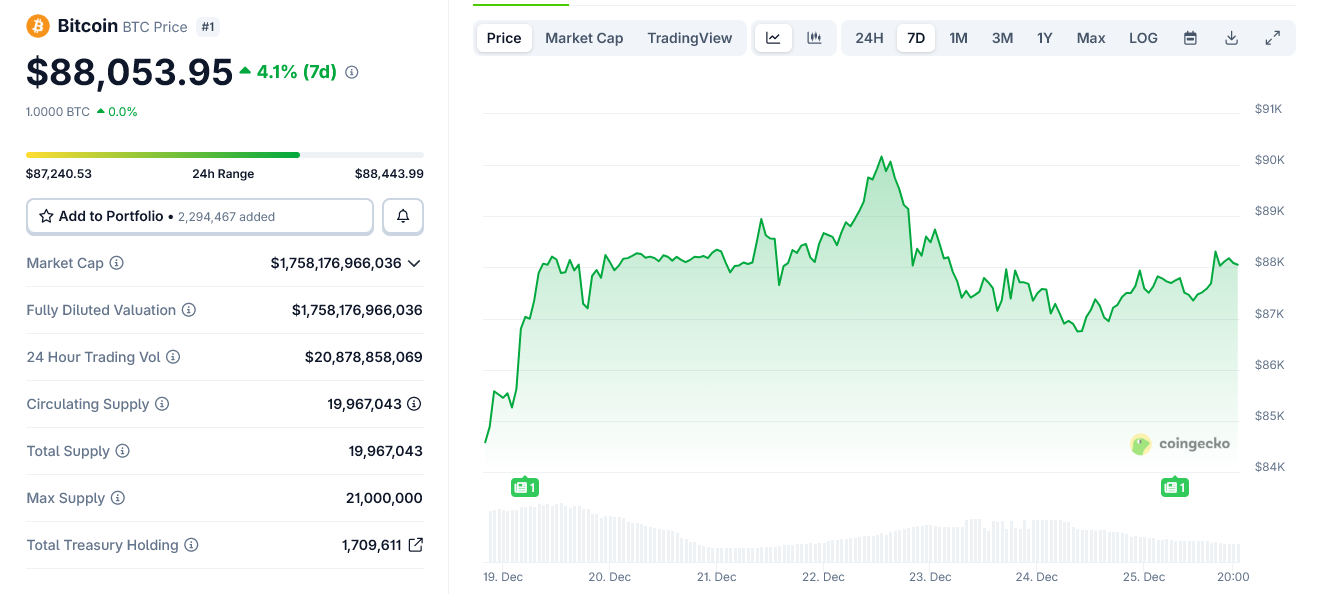Click the green event marker near 19 Dec
Image resolution: width=1328 pixels, height=594 pixels.
[524, 486]
